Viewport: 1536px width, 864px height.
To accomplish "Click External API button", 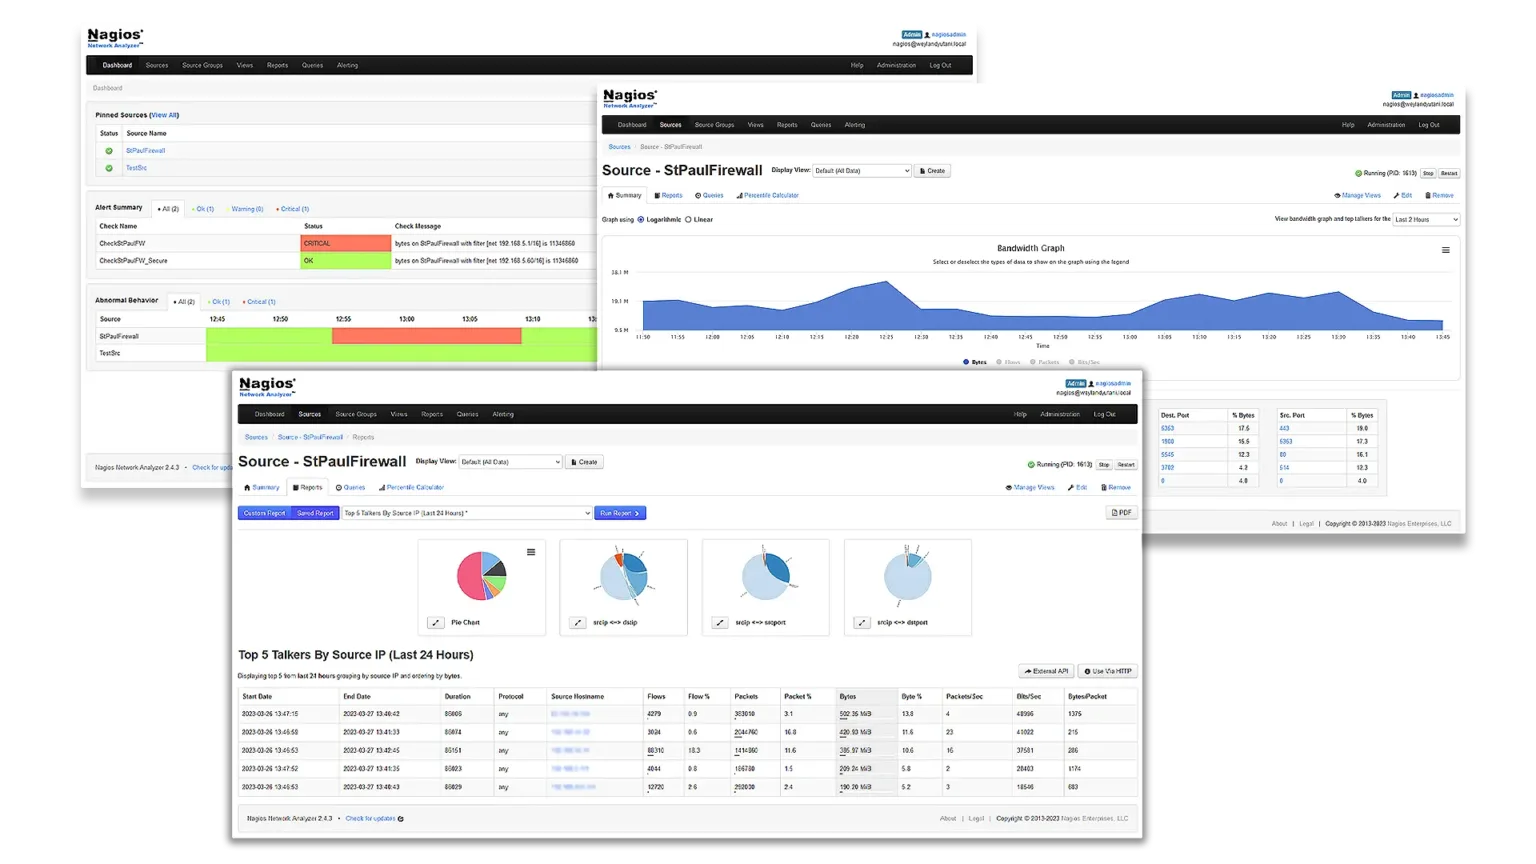I will (1047, 671).
